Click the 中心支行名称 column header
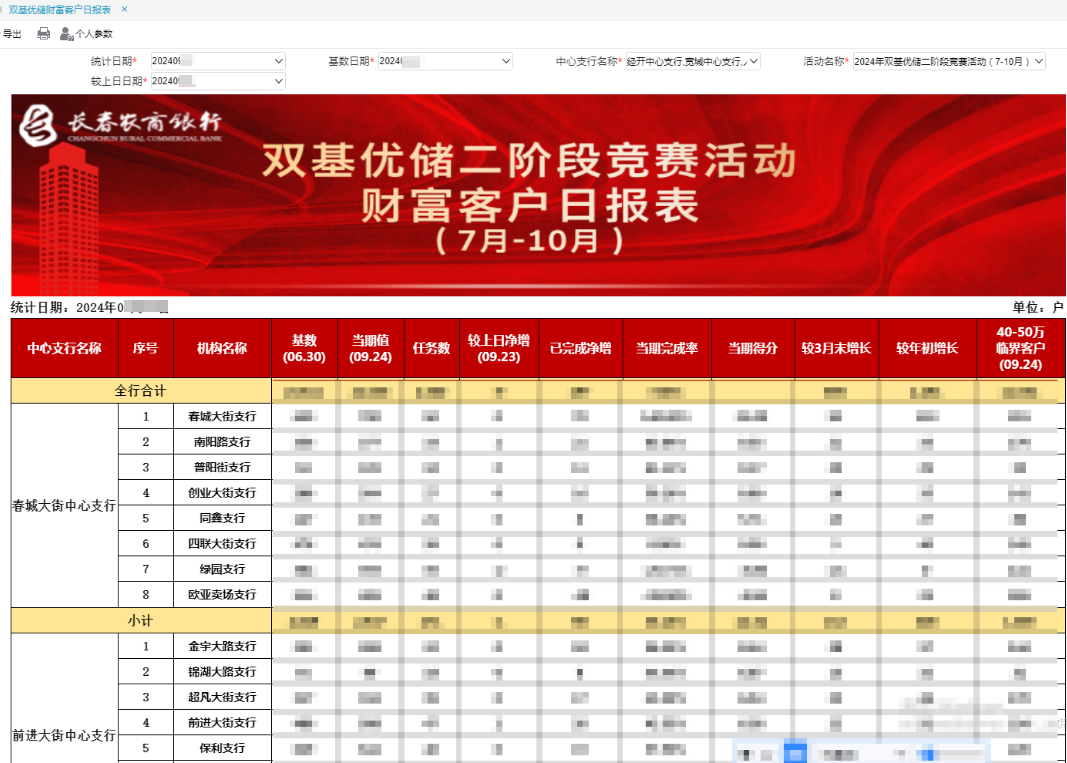The height and width of the screenshot is (763, 1067). tap(65, 348)
